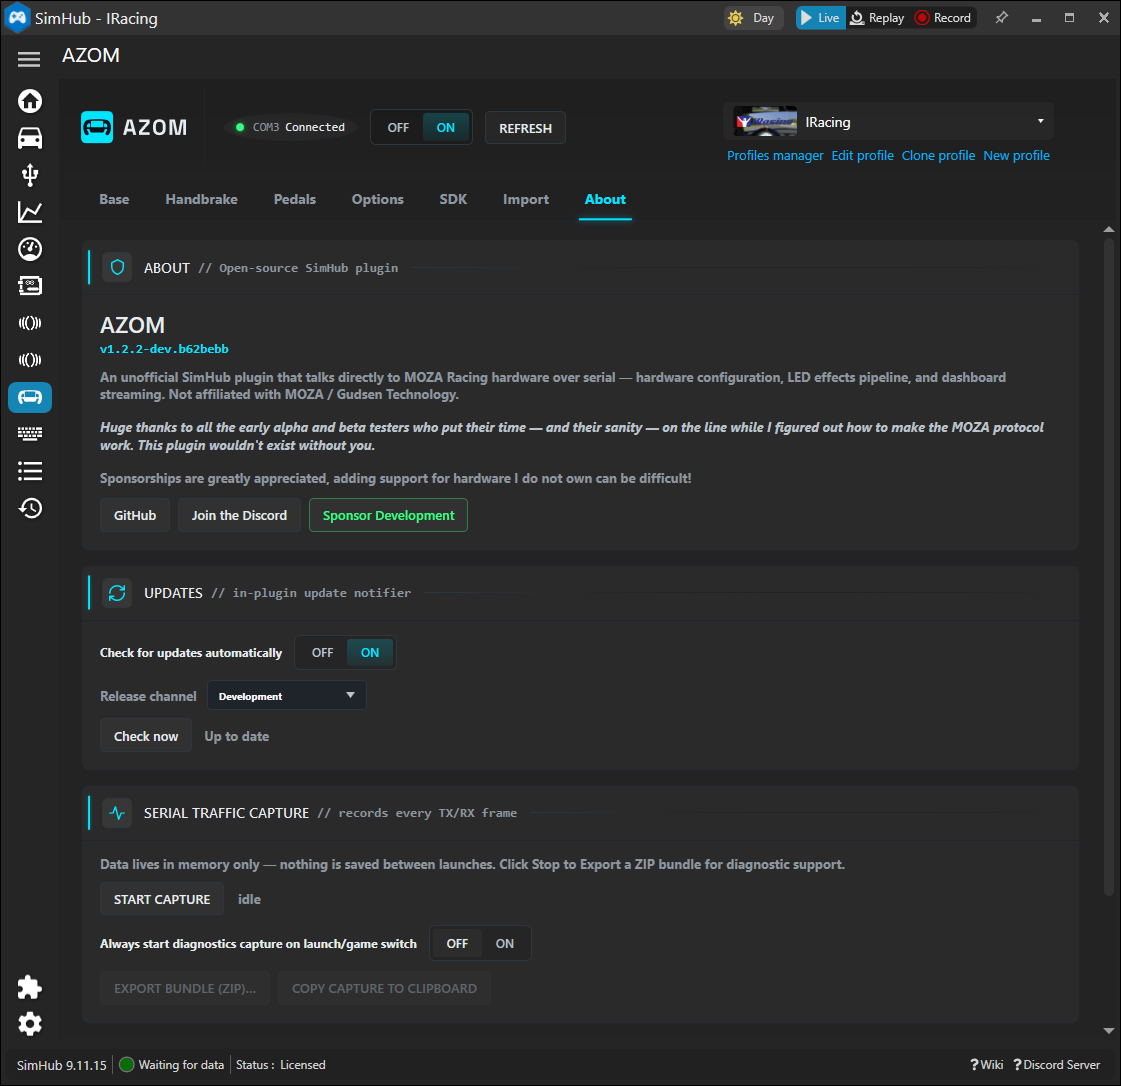The height and width of the screenshot is (1086, 1121).
Task: Switch to the Handbrake tab
Action: 202,199
